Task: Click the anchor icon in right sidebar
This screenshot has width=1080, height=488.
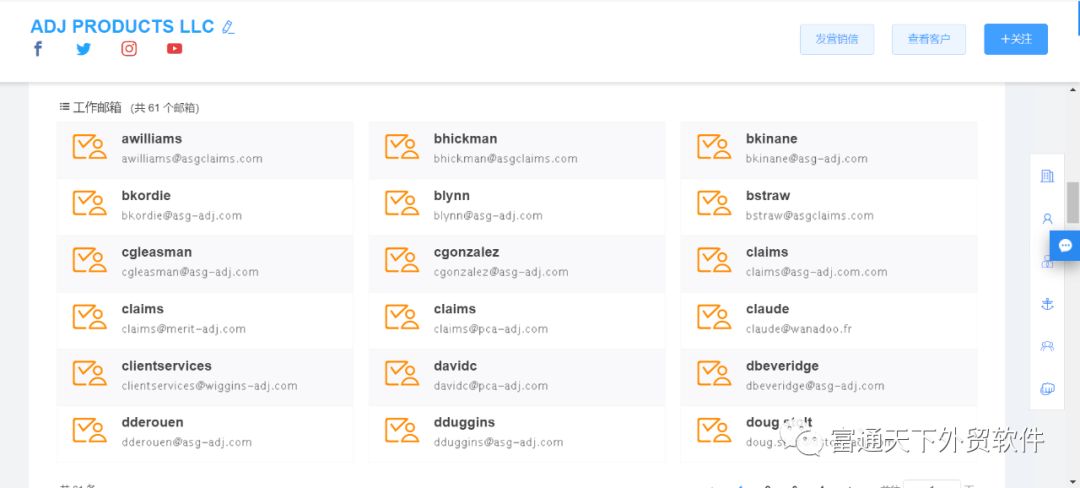Action: 1047,304
